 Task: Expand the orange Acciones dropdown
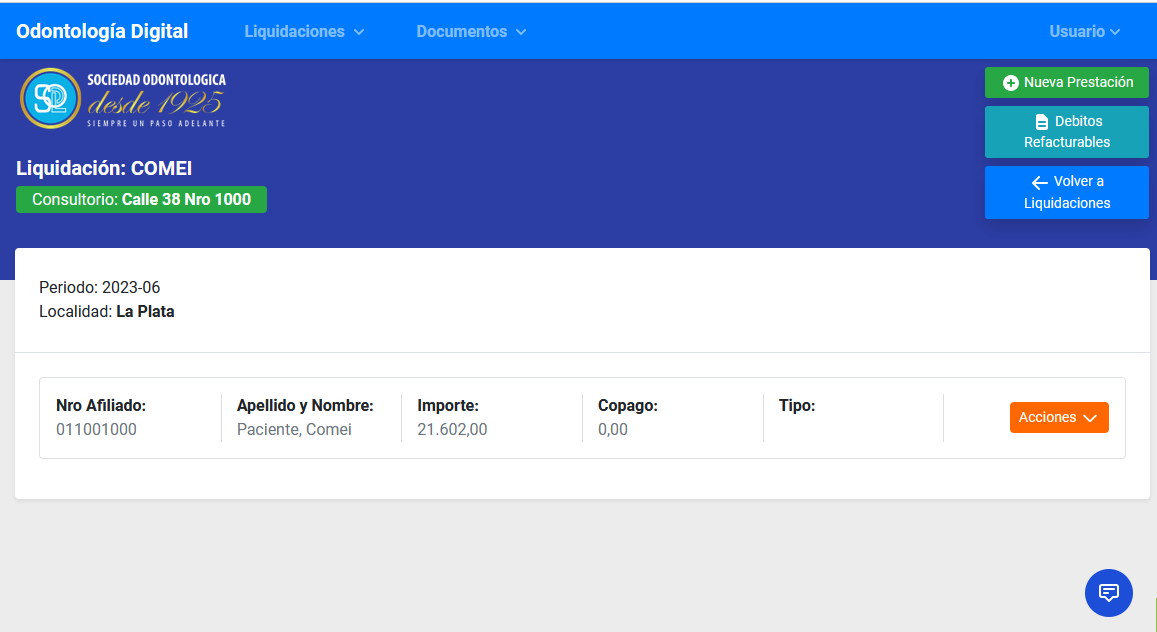(x=1058, y=418)
